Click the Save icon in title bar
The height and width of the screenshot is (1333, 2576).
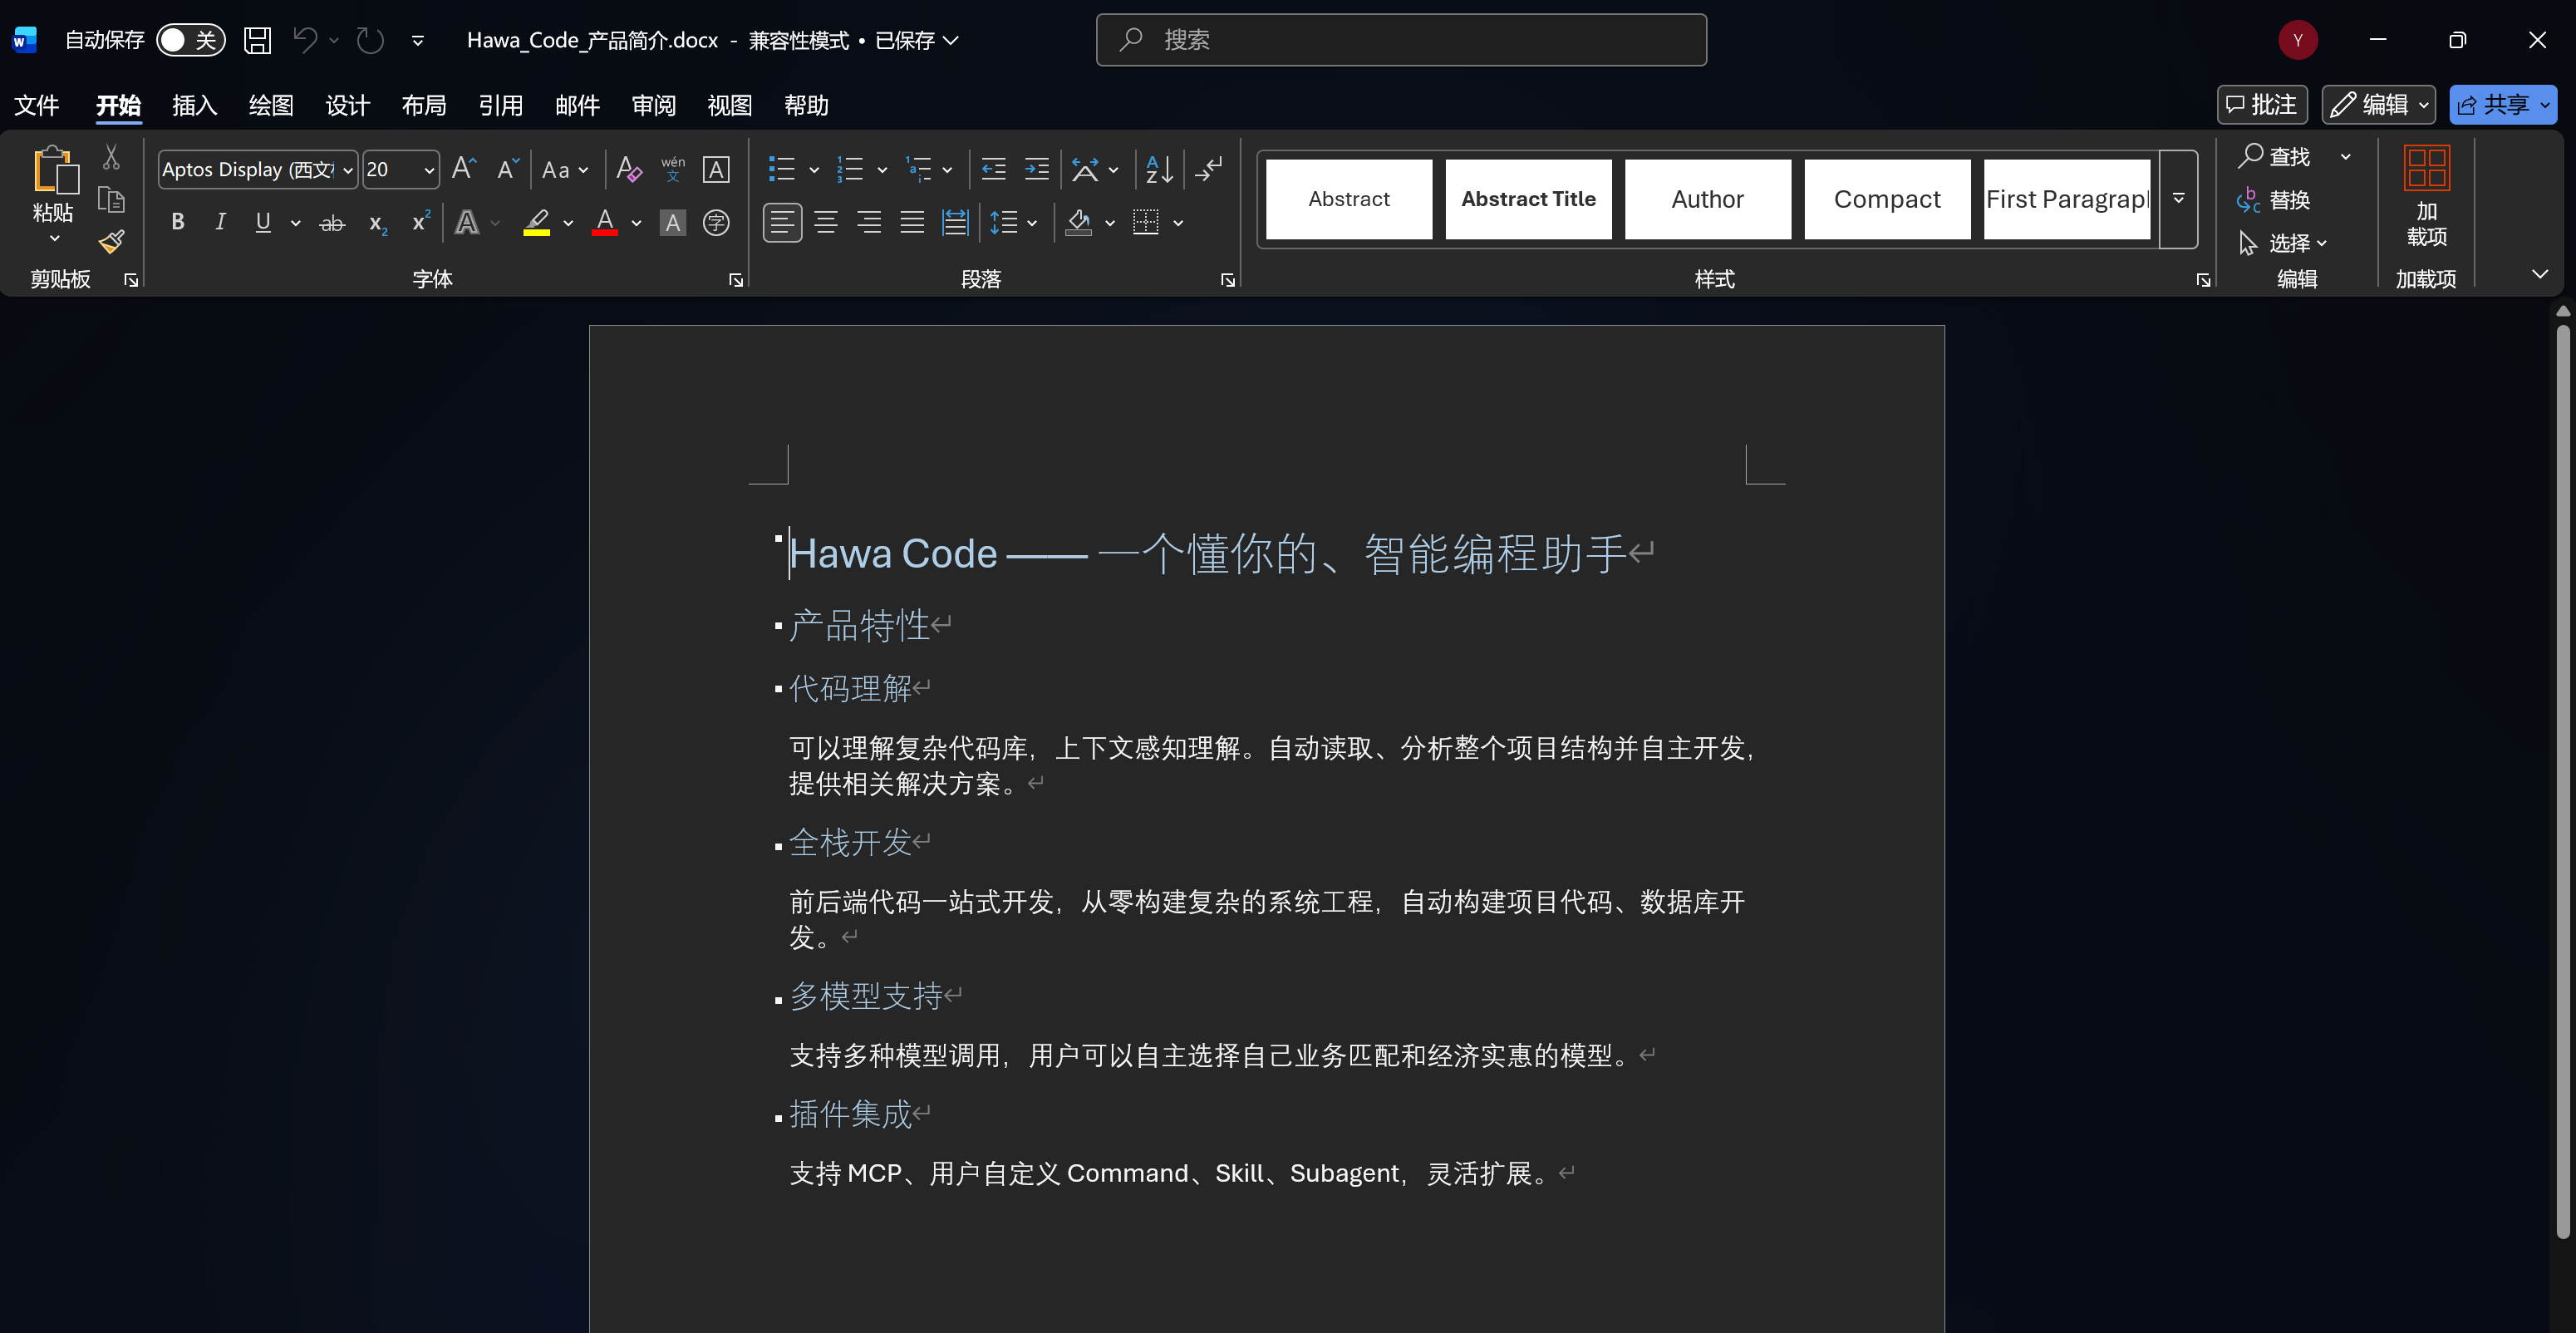coord(257,40)
